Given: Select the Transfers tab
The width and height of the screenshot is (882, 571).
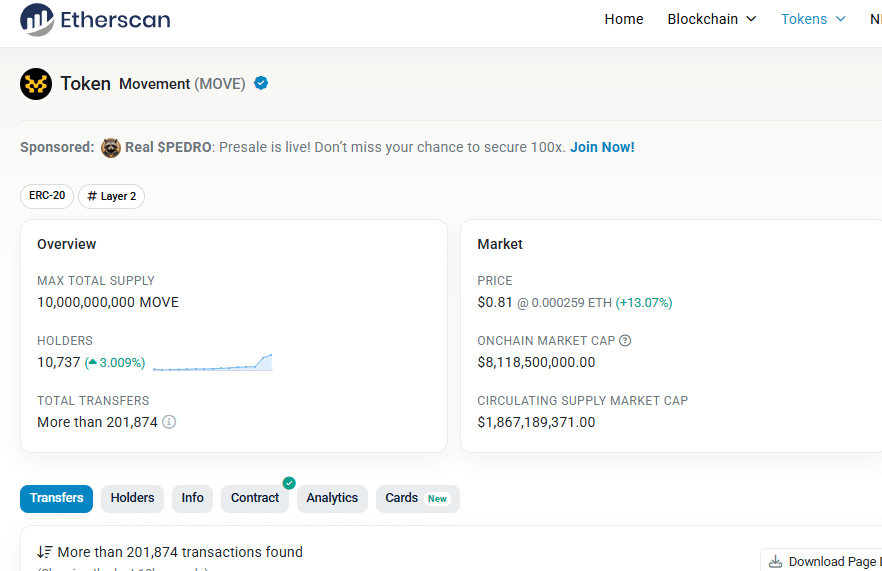Looking at the screenshot, I should pyautogui.click(x=56, y=498).
